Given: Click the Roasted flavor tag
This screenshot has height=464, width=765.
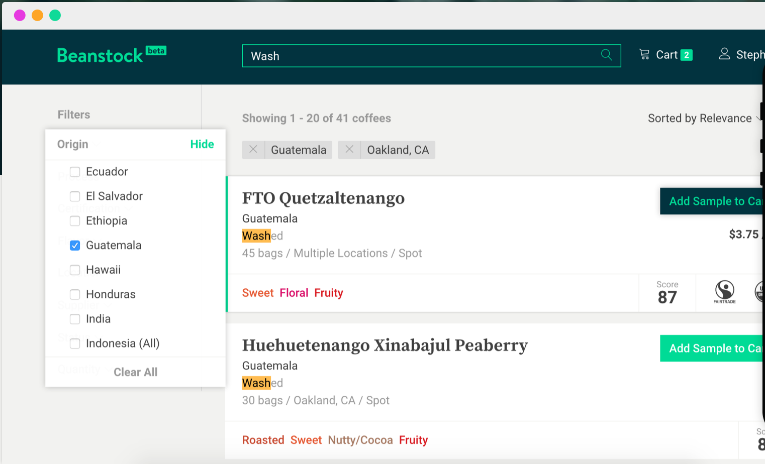Looking at the screenshot, I should tap(263, 440).
